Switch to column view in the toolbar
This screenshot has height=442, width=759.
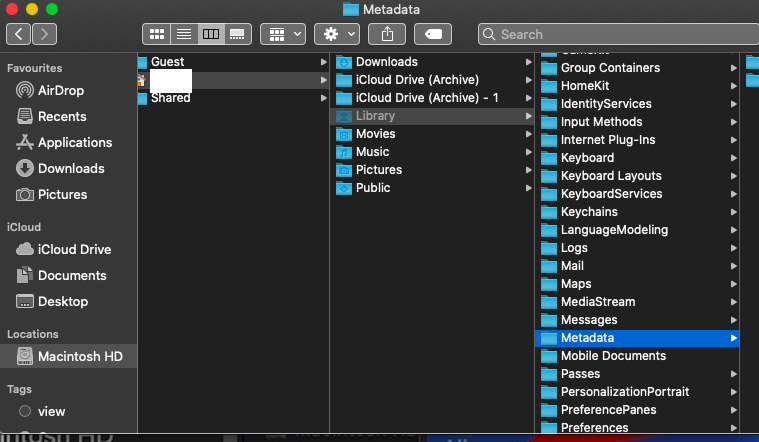click(x=211, y=34)
